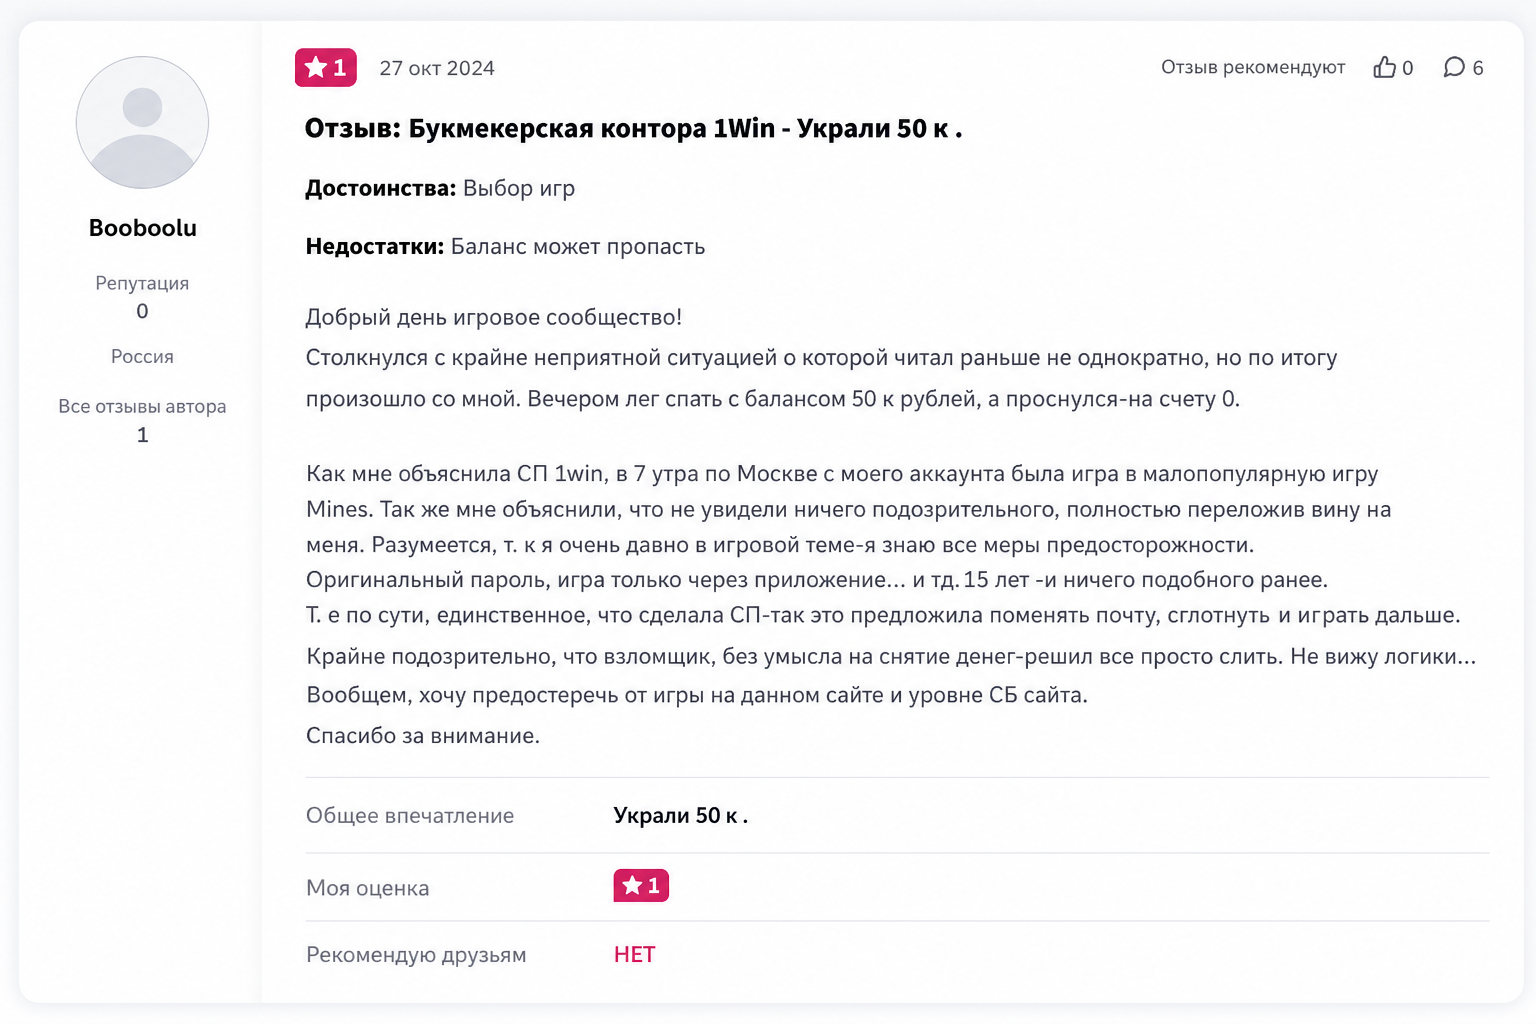Click the date 27 окт 2024

(437, 68)
